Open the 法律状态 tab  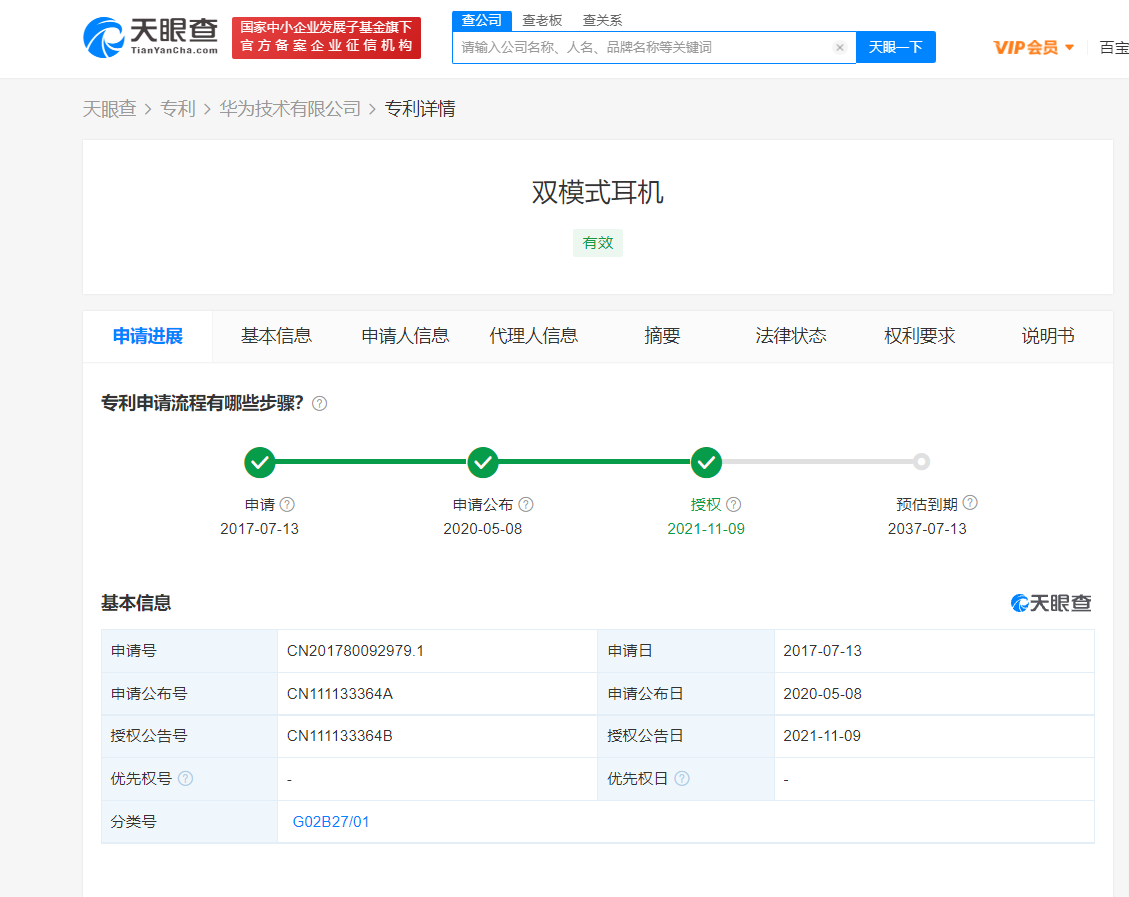click(x=791, y=336)
